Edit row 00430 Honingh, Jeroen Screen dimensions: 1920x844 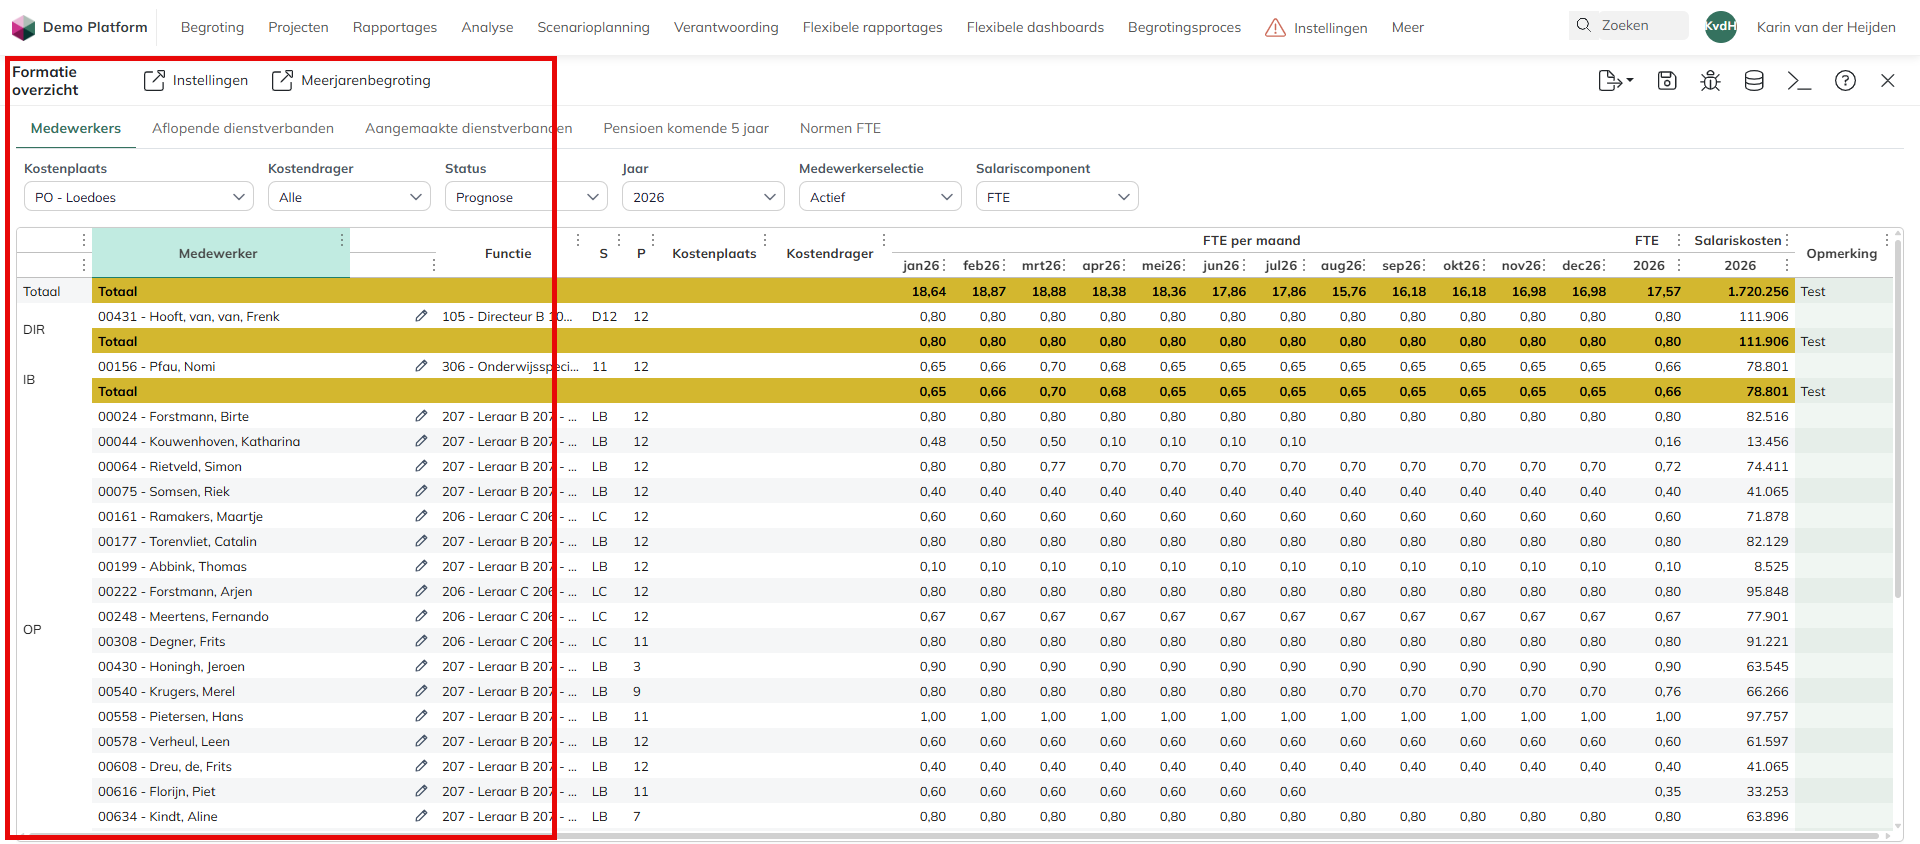[x=421, y=666]
